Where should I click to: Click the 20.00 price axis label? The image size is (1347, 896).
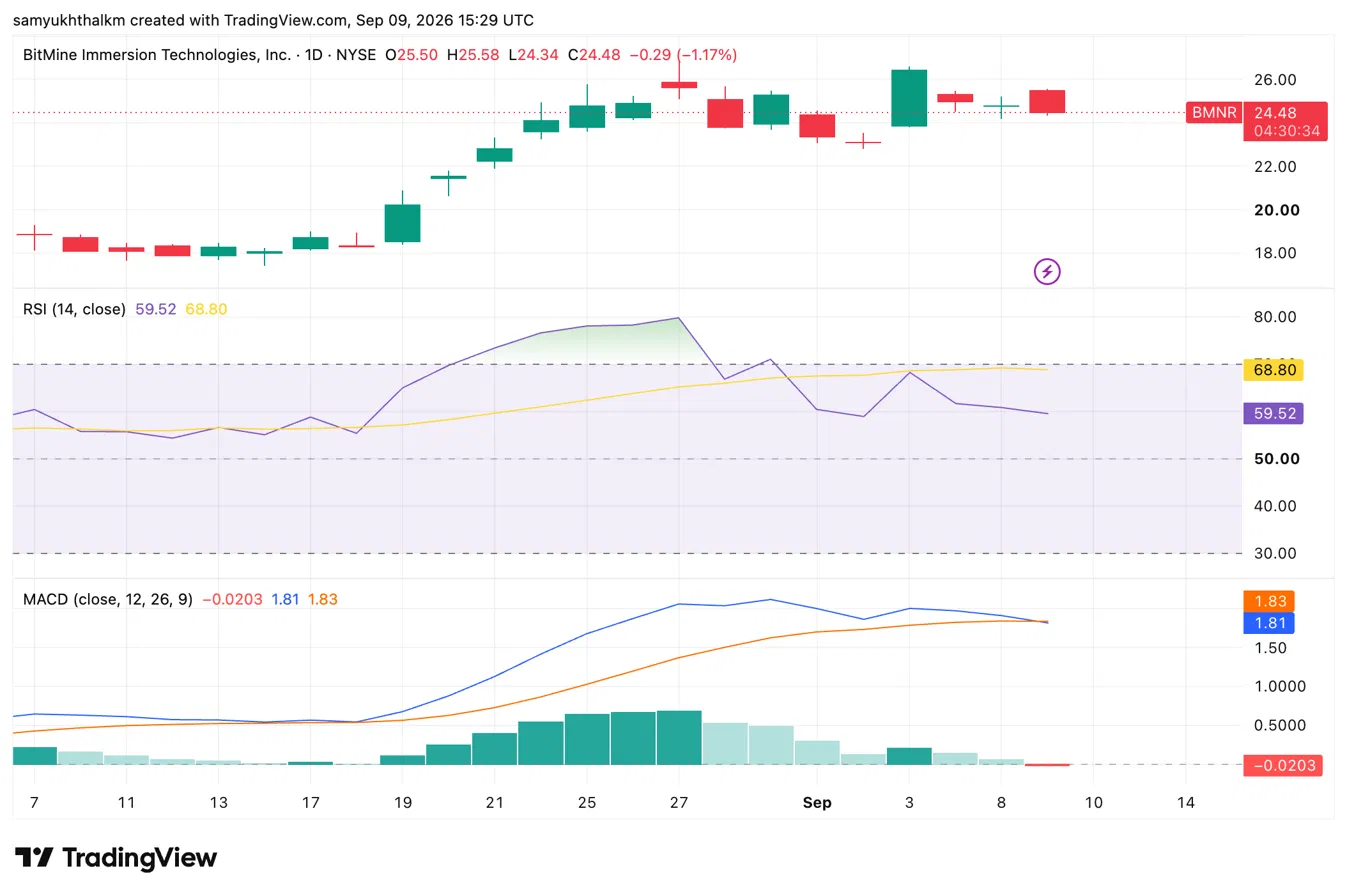click(1276, 210)
